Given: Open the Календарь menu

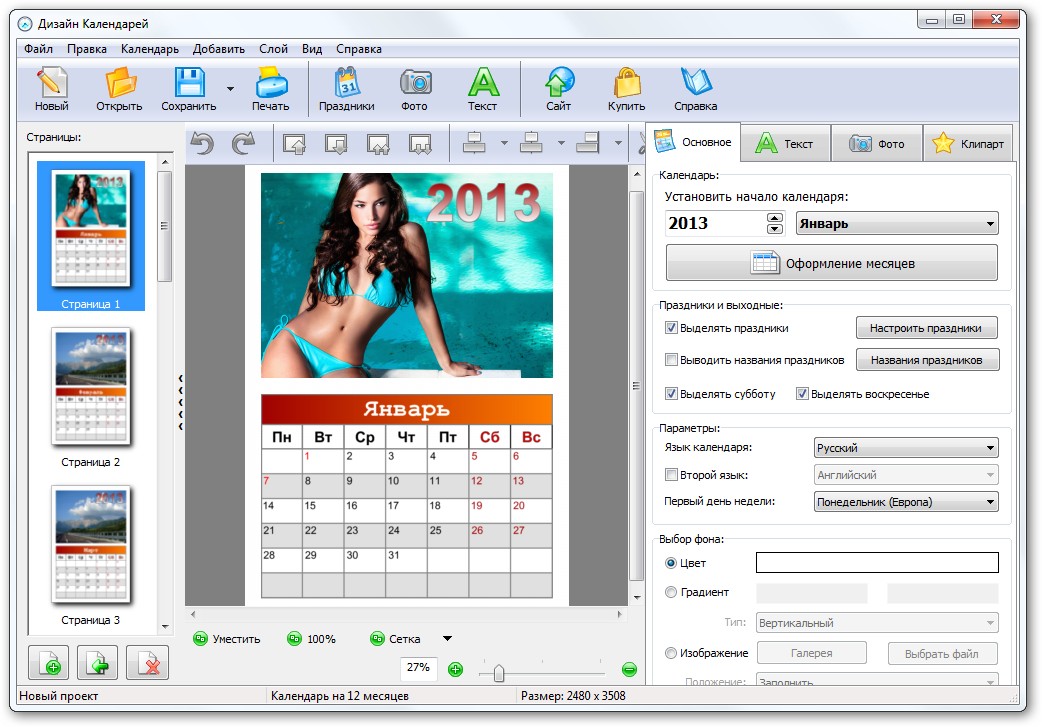Looking at the screenshot, I should 149,49.
